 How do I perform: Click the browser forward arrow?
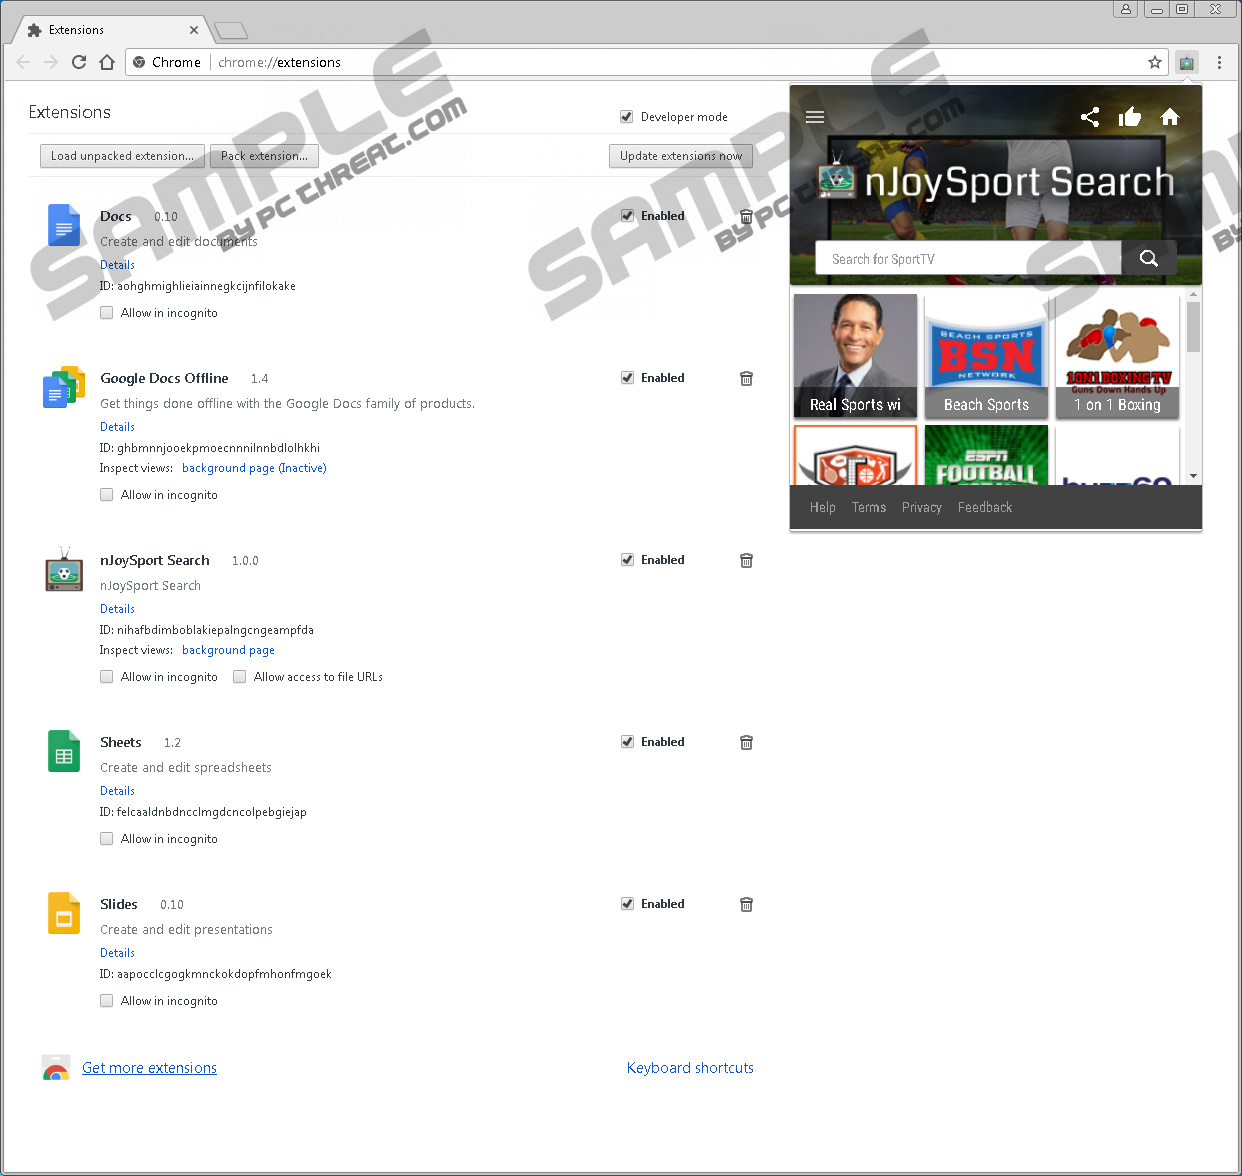tap(51, 62)
